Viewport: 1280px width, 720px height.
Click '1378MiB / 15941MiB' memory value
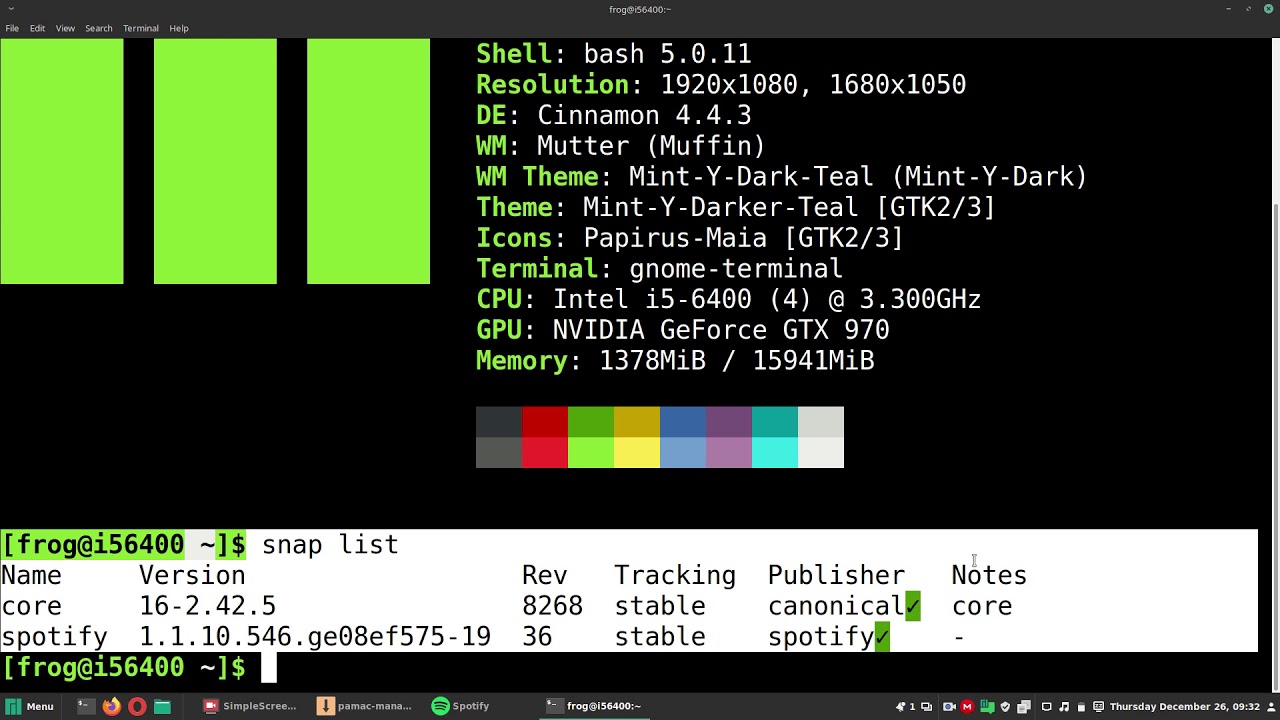tap(737, 361)
